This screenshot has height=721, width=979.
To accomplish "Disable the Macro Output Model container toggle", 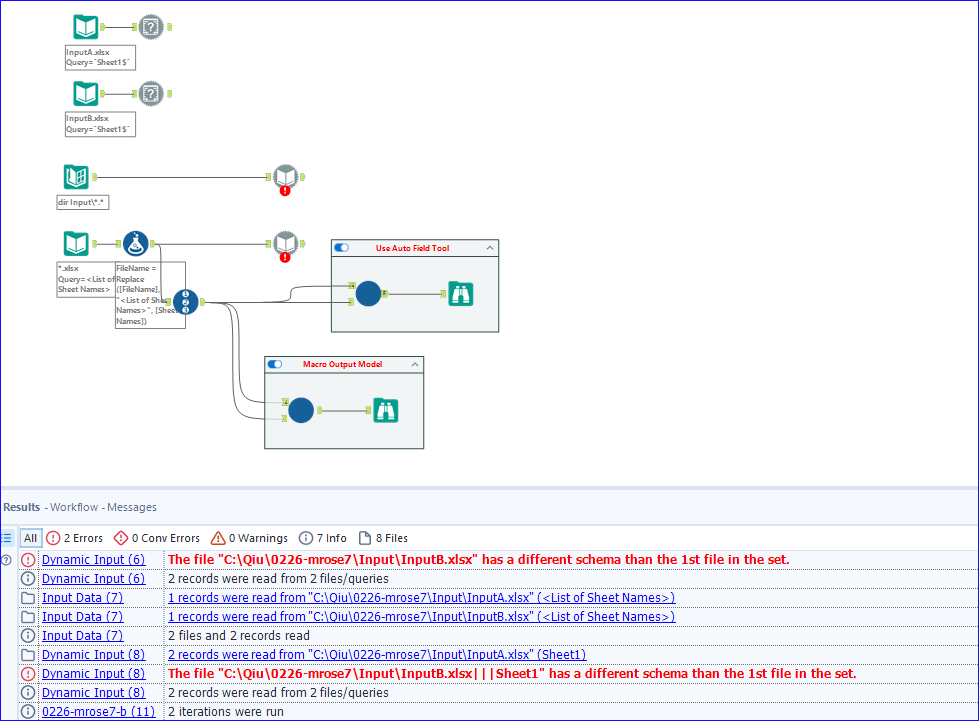I will (274, 364).
